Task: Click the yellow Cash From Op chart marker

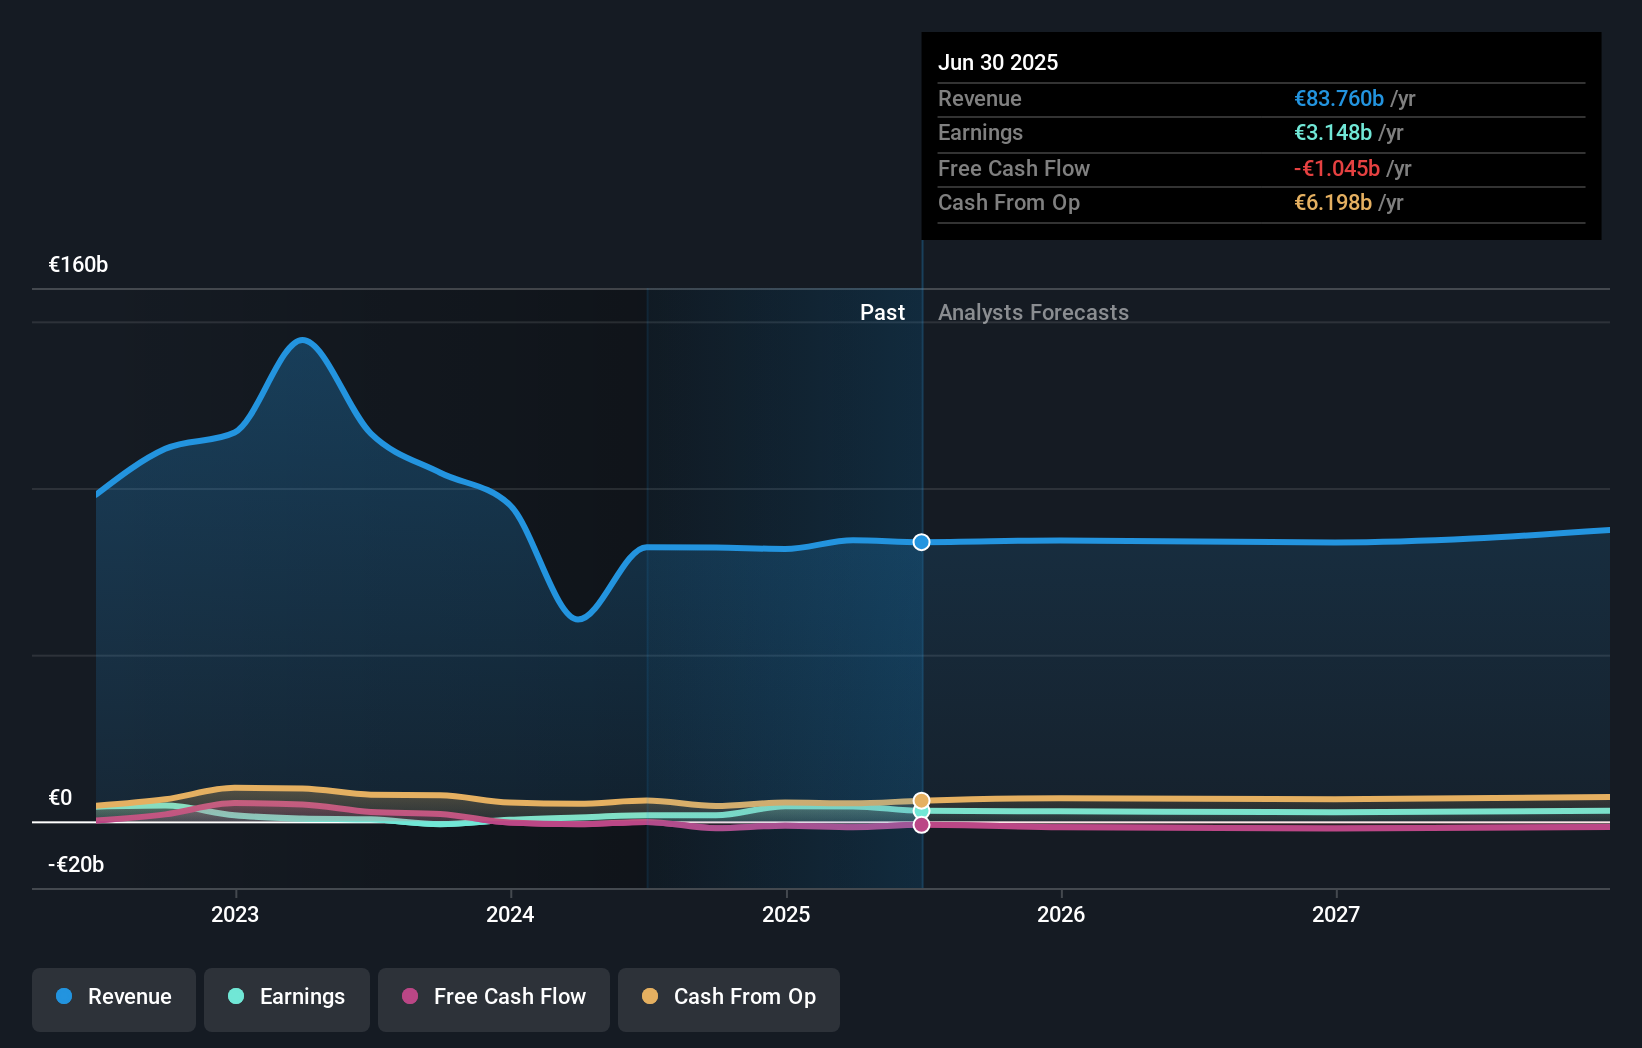Action: [x=921, y=800]
